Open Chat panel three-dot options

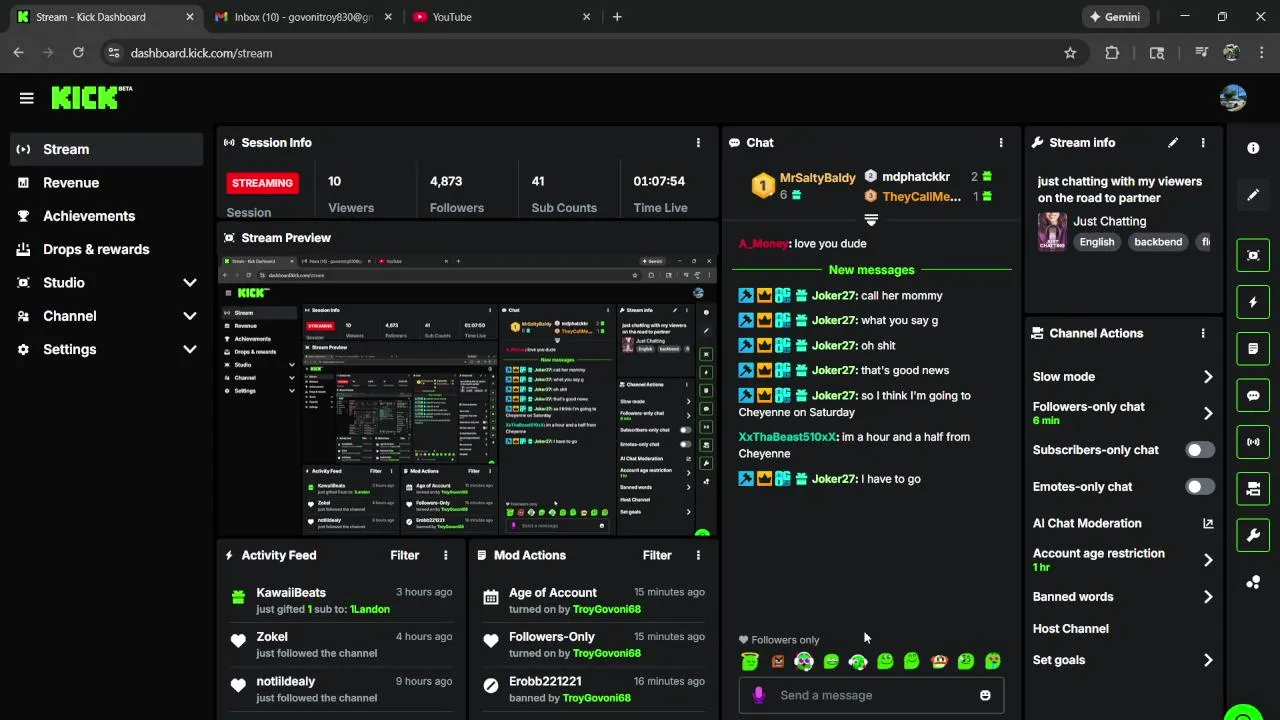point(1001,143)
